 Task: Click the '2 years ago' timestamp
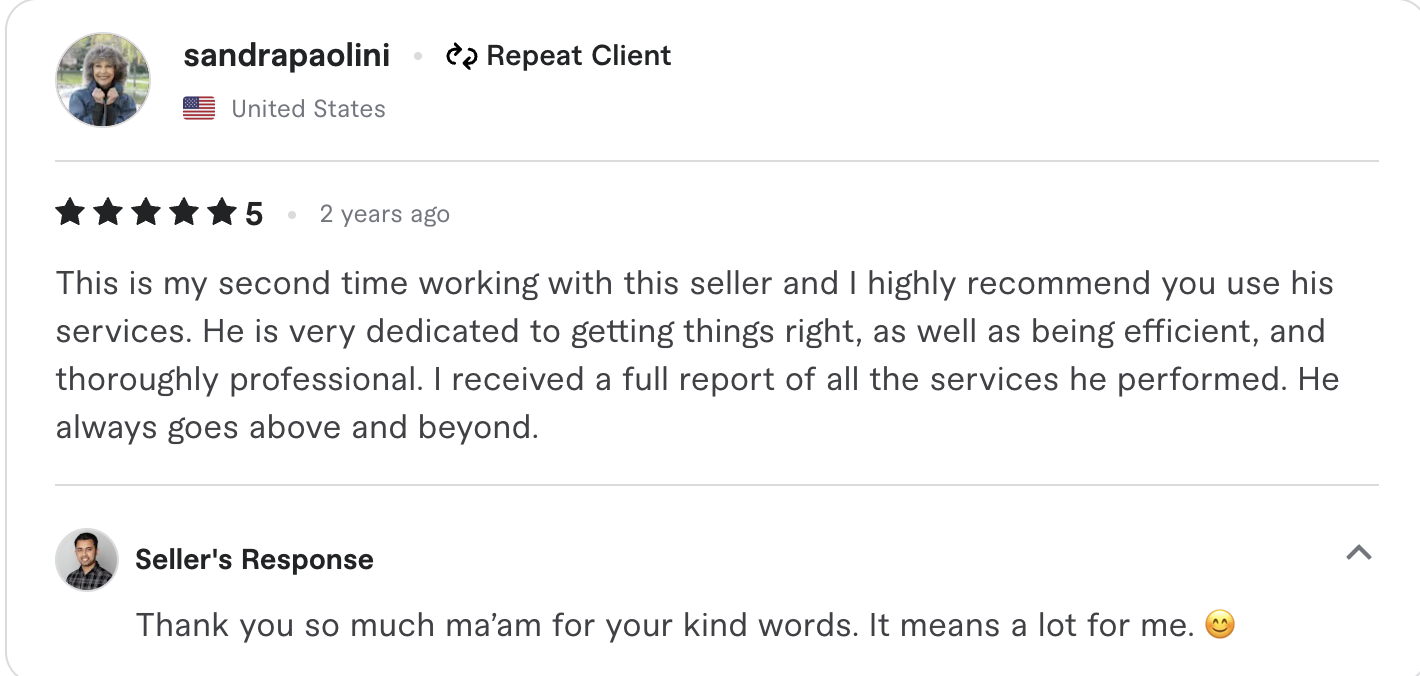(x=384, y=213)
